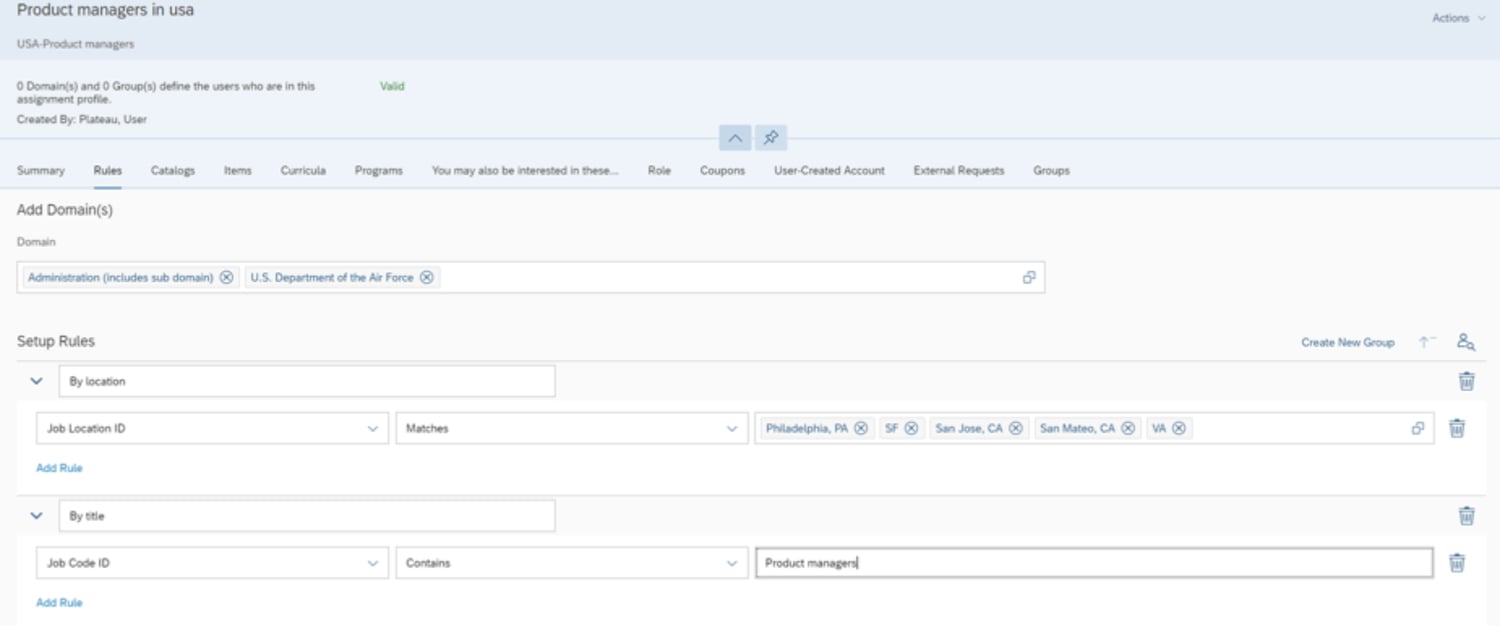The image size is (1500, 626).
Task: Click the user search icon near Create New Group
Action: click(1466, 342)
